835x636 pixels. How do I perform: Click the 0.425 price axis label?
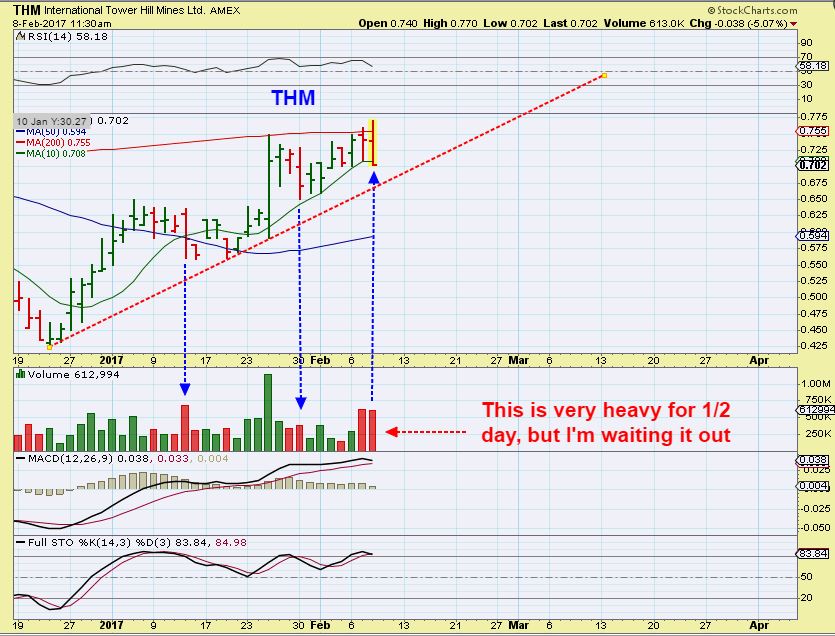click(815, 346)
